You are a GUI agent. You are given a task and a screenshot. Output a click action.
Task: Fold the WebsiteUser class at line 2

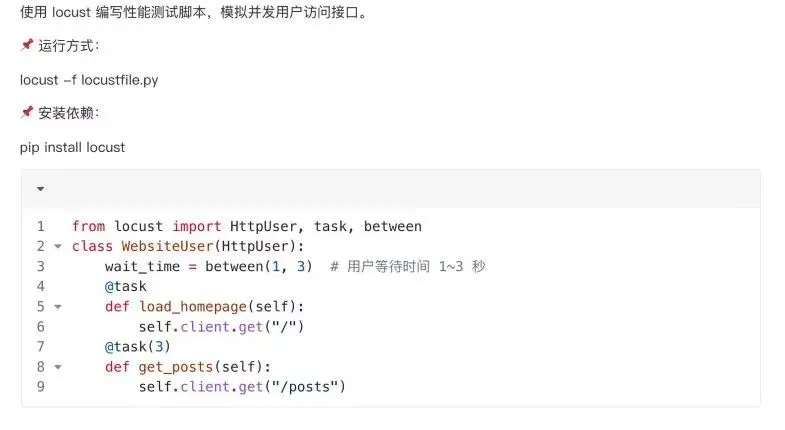(57, 247)
